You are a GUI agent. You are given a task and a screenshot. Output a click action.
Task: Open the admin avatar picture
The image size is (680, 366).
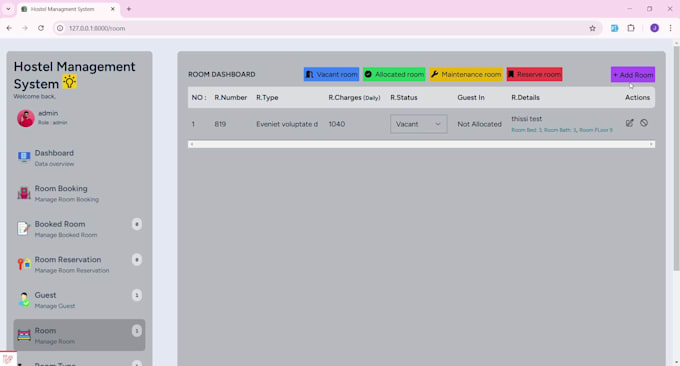pos(26,118)
